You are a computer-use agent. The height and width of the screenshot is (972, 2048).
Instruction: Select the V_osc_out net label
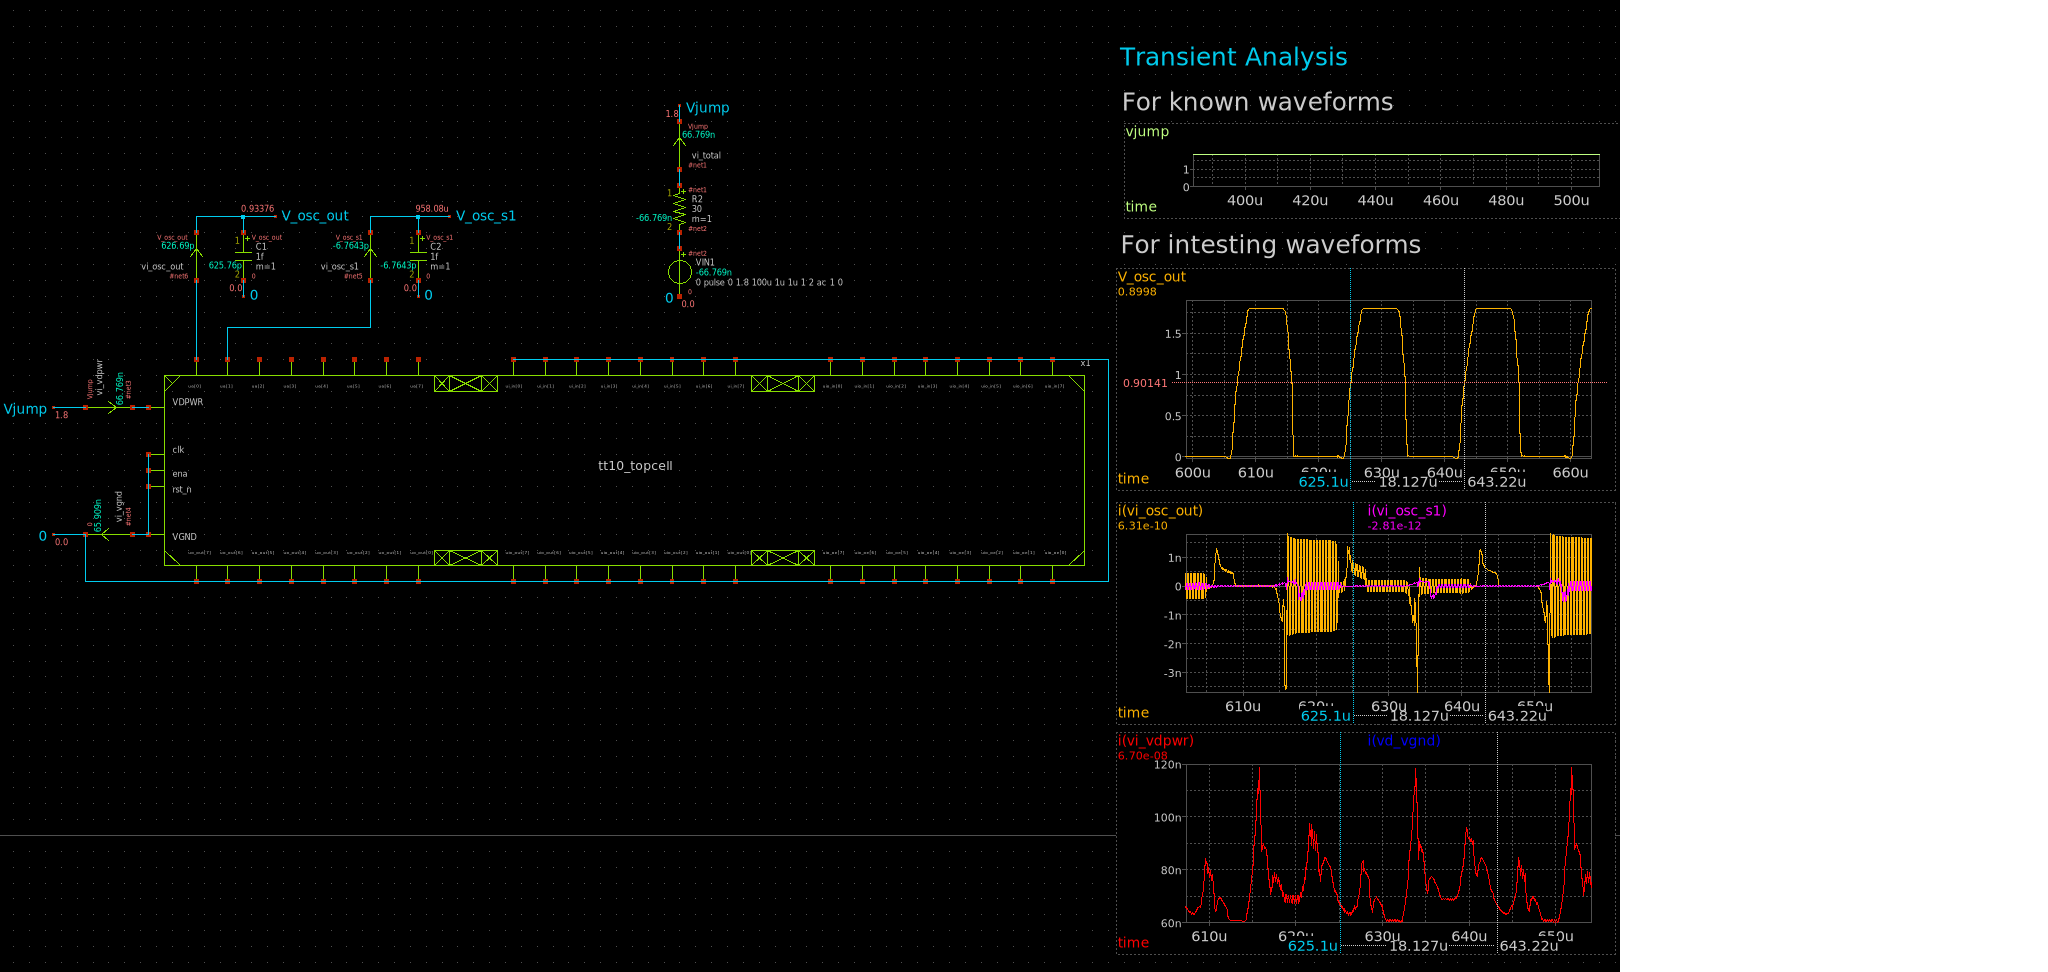pyautogui.click(x=315, y=215)
